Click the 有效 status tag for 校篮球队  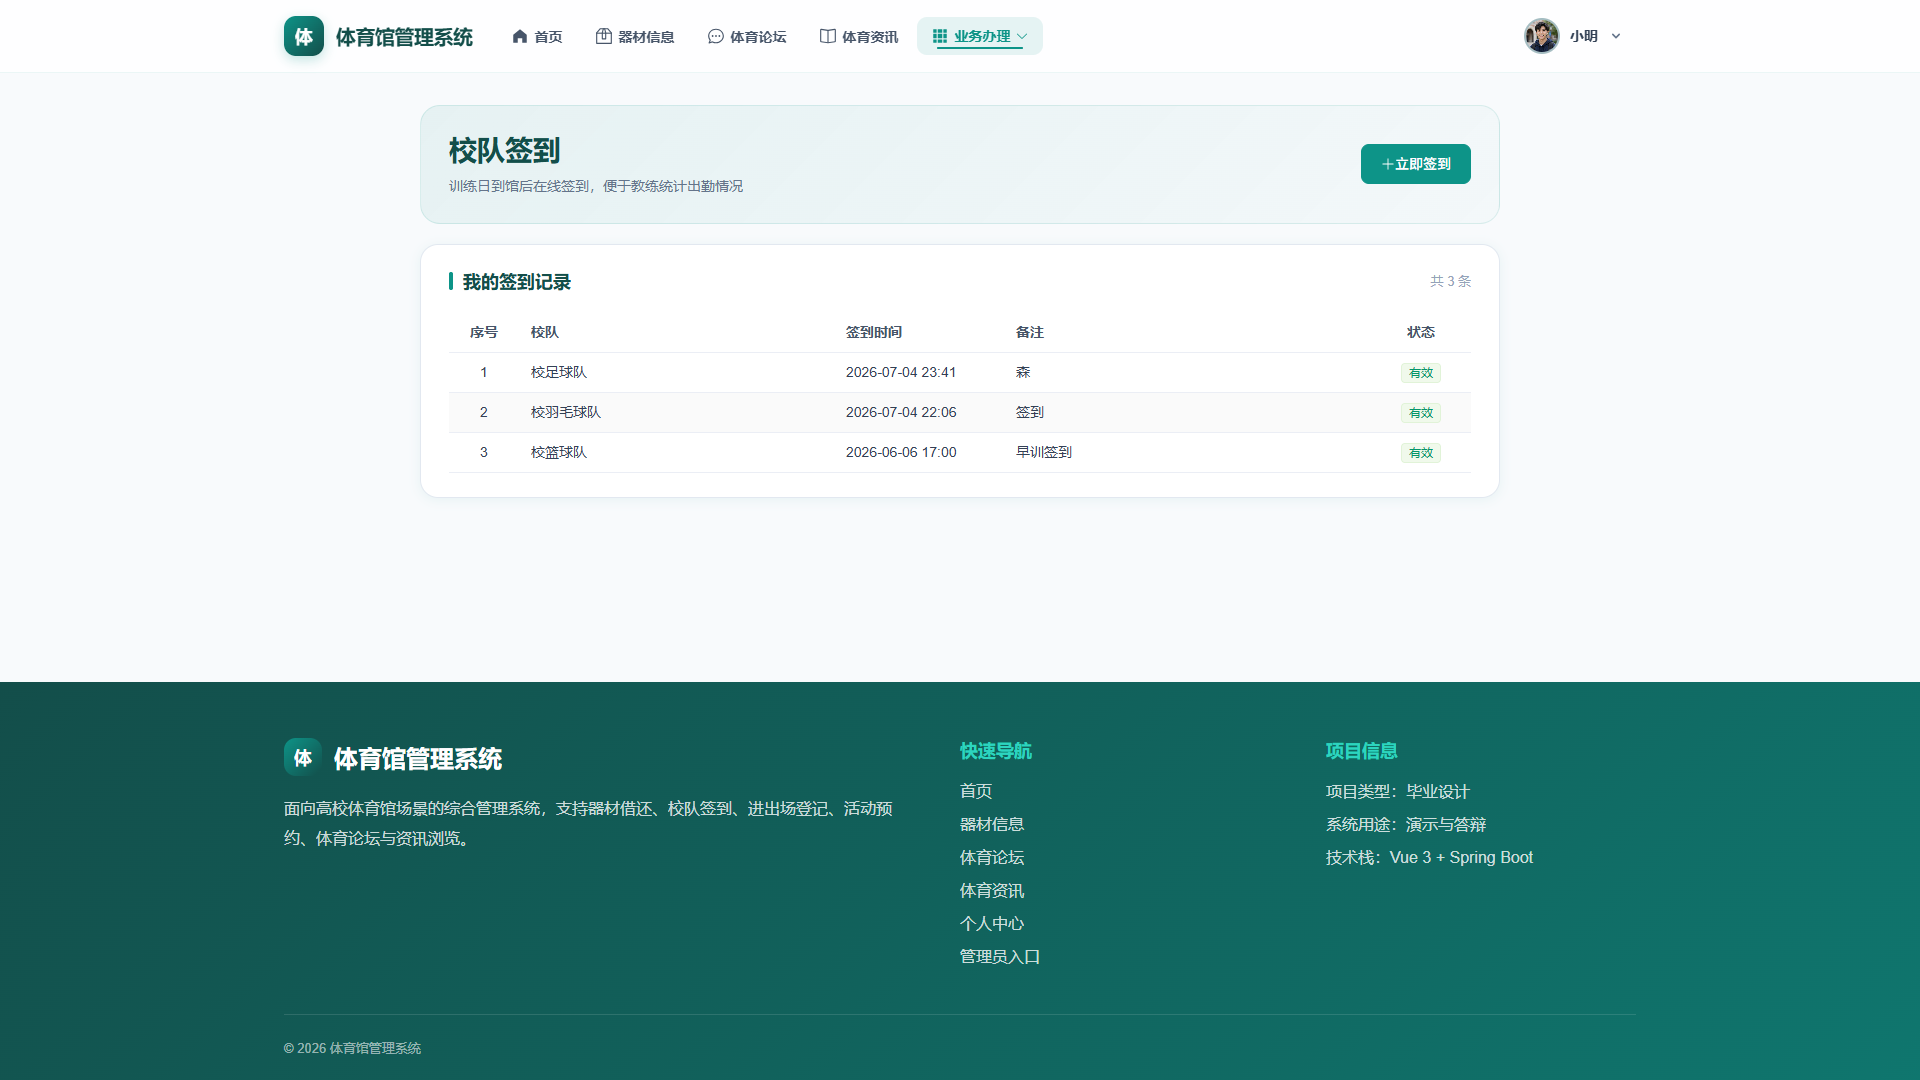point(1421,453)
